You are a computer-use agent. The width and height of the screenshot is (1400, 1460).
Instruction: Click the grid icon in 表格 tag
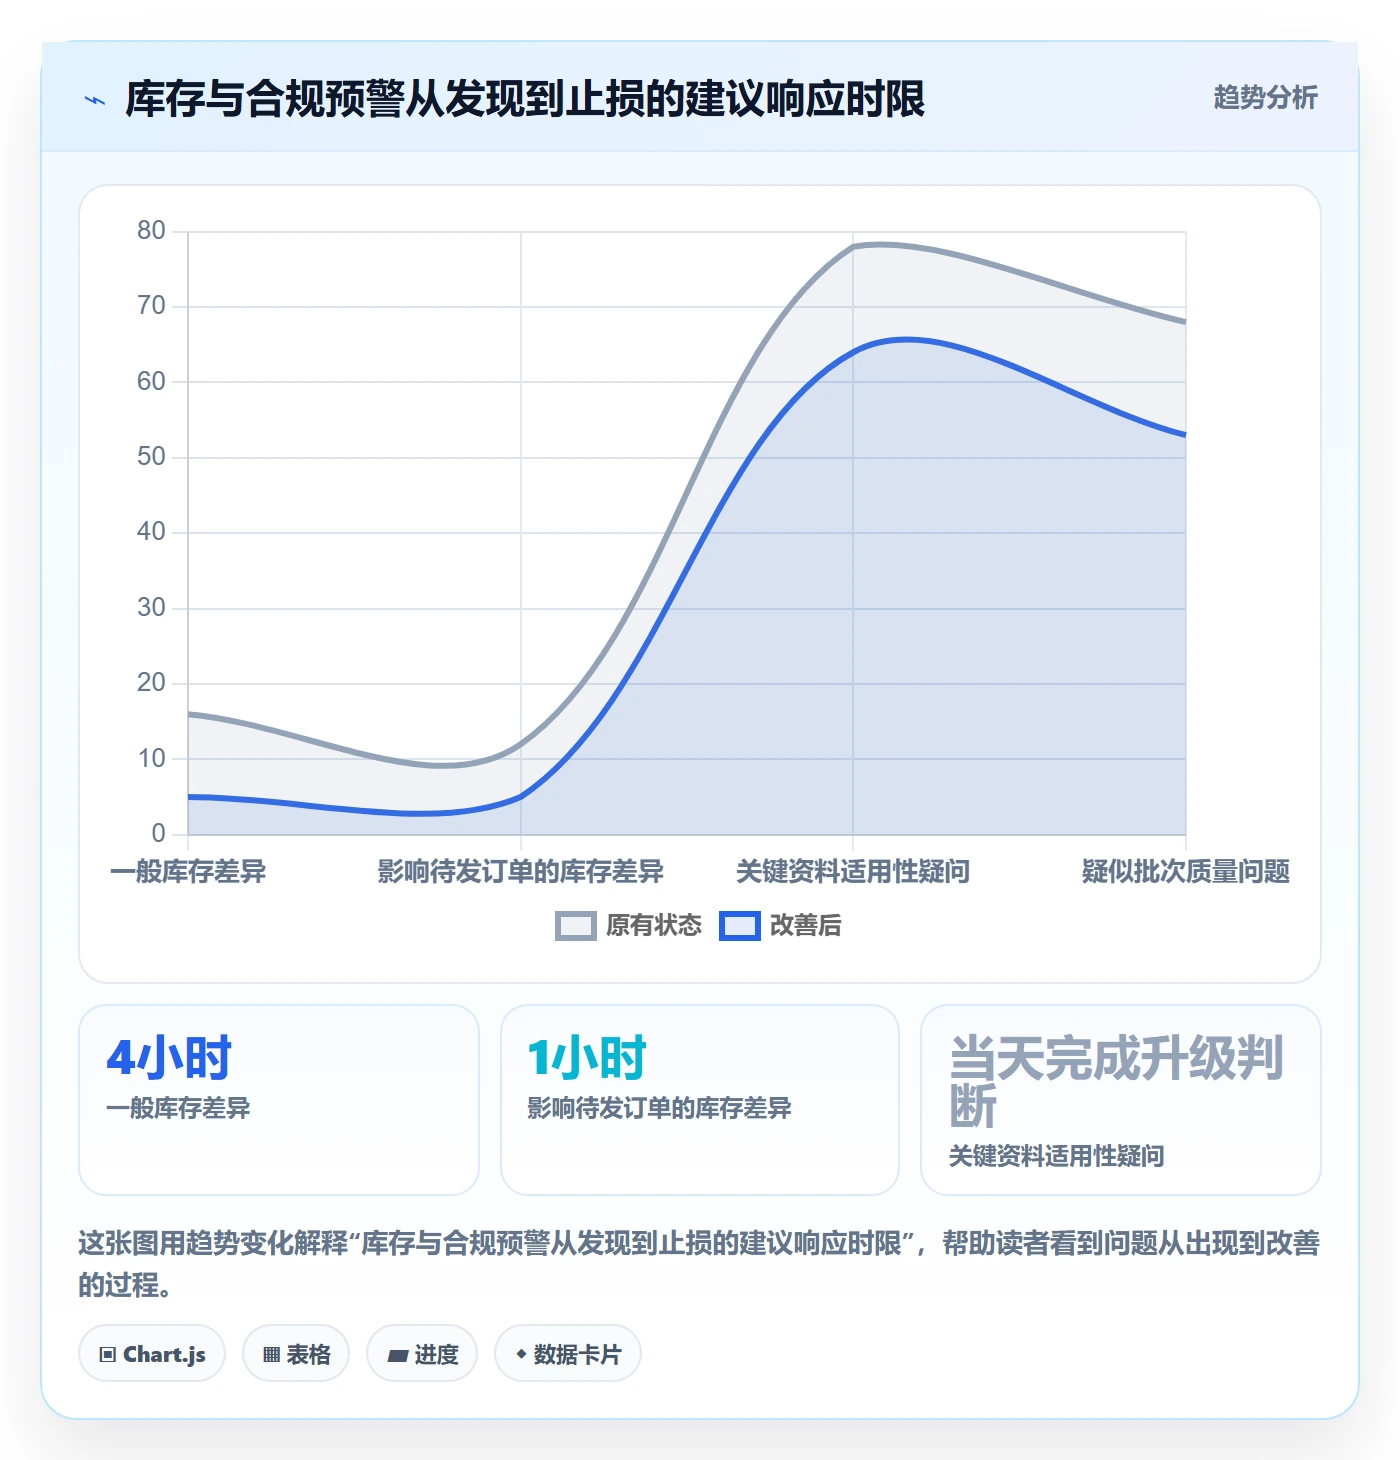(x=271, y=1355)
